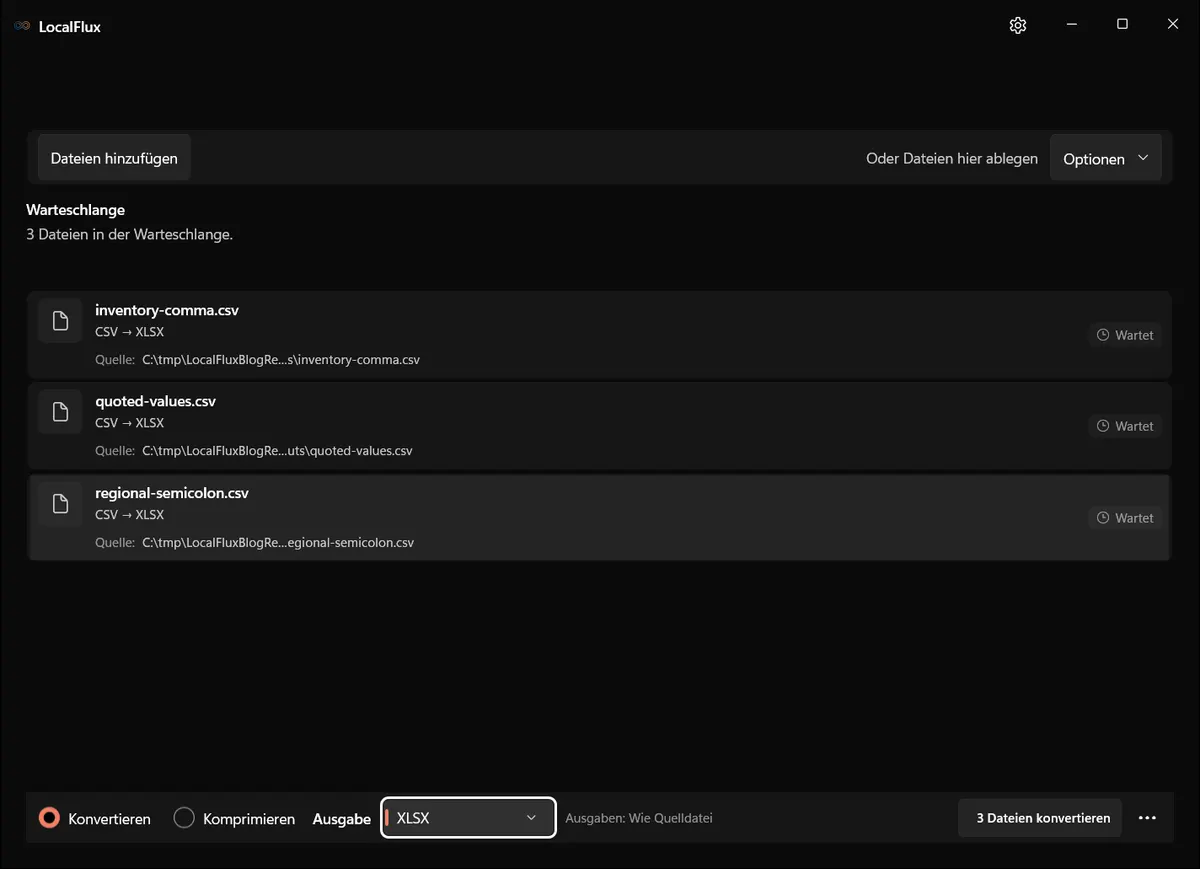
Task: Click the source path of inventory-comma.csv
Action: point(281,360)
